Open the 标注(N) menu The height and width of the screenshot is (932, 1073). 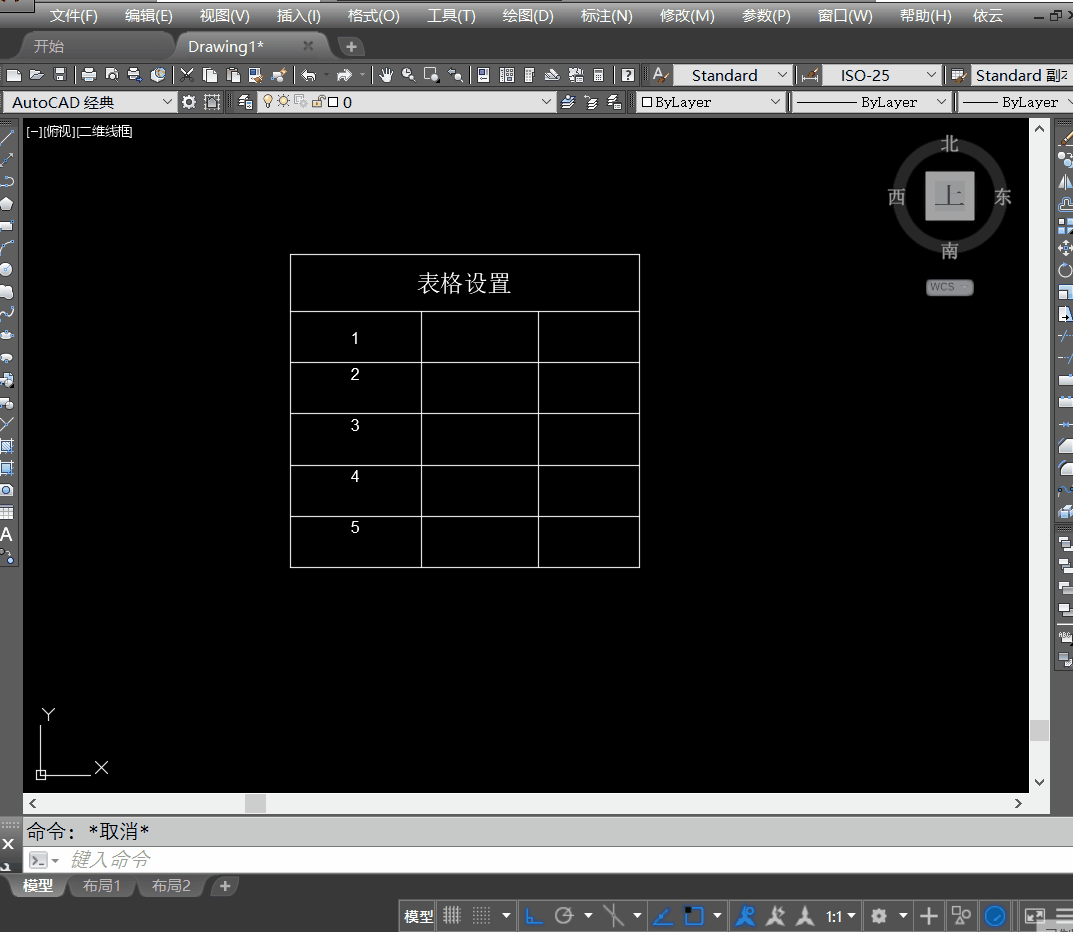coord(606,16)
